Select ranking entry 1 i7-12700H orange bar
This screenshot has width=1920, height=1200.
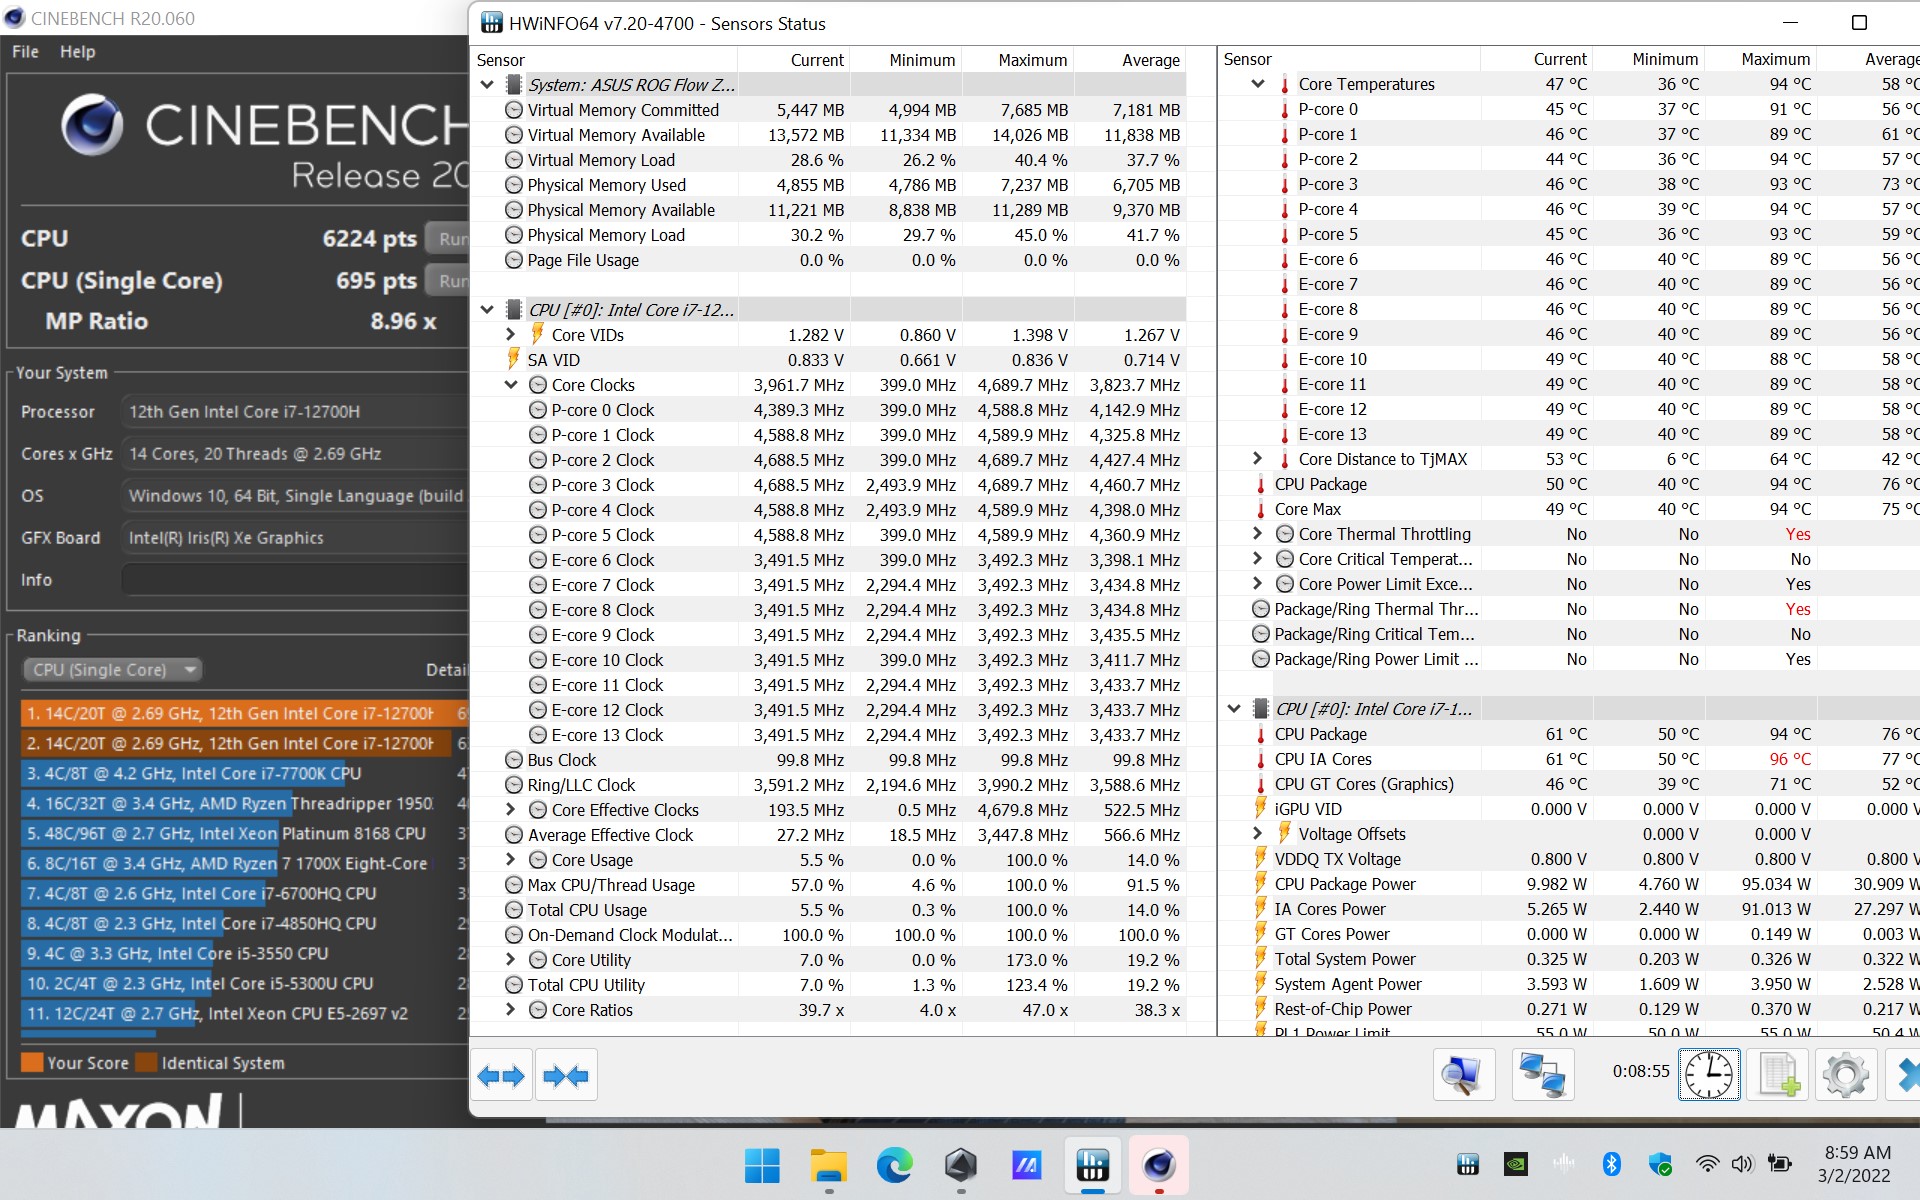coord(244,713)
